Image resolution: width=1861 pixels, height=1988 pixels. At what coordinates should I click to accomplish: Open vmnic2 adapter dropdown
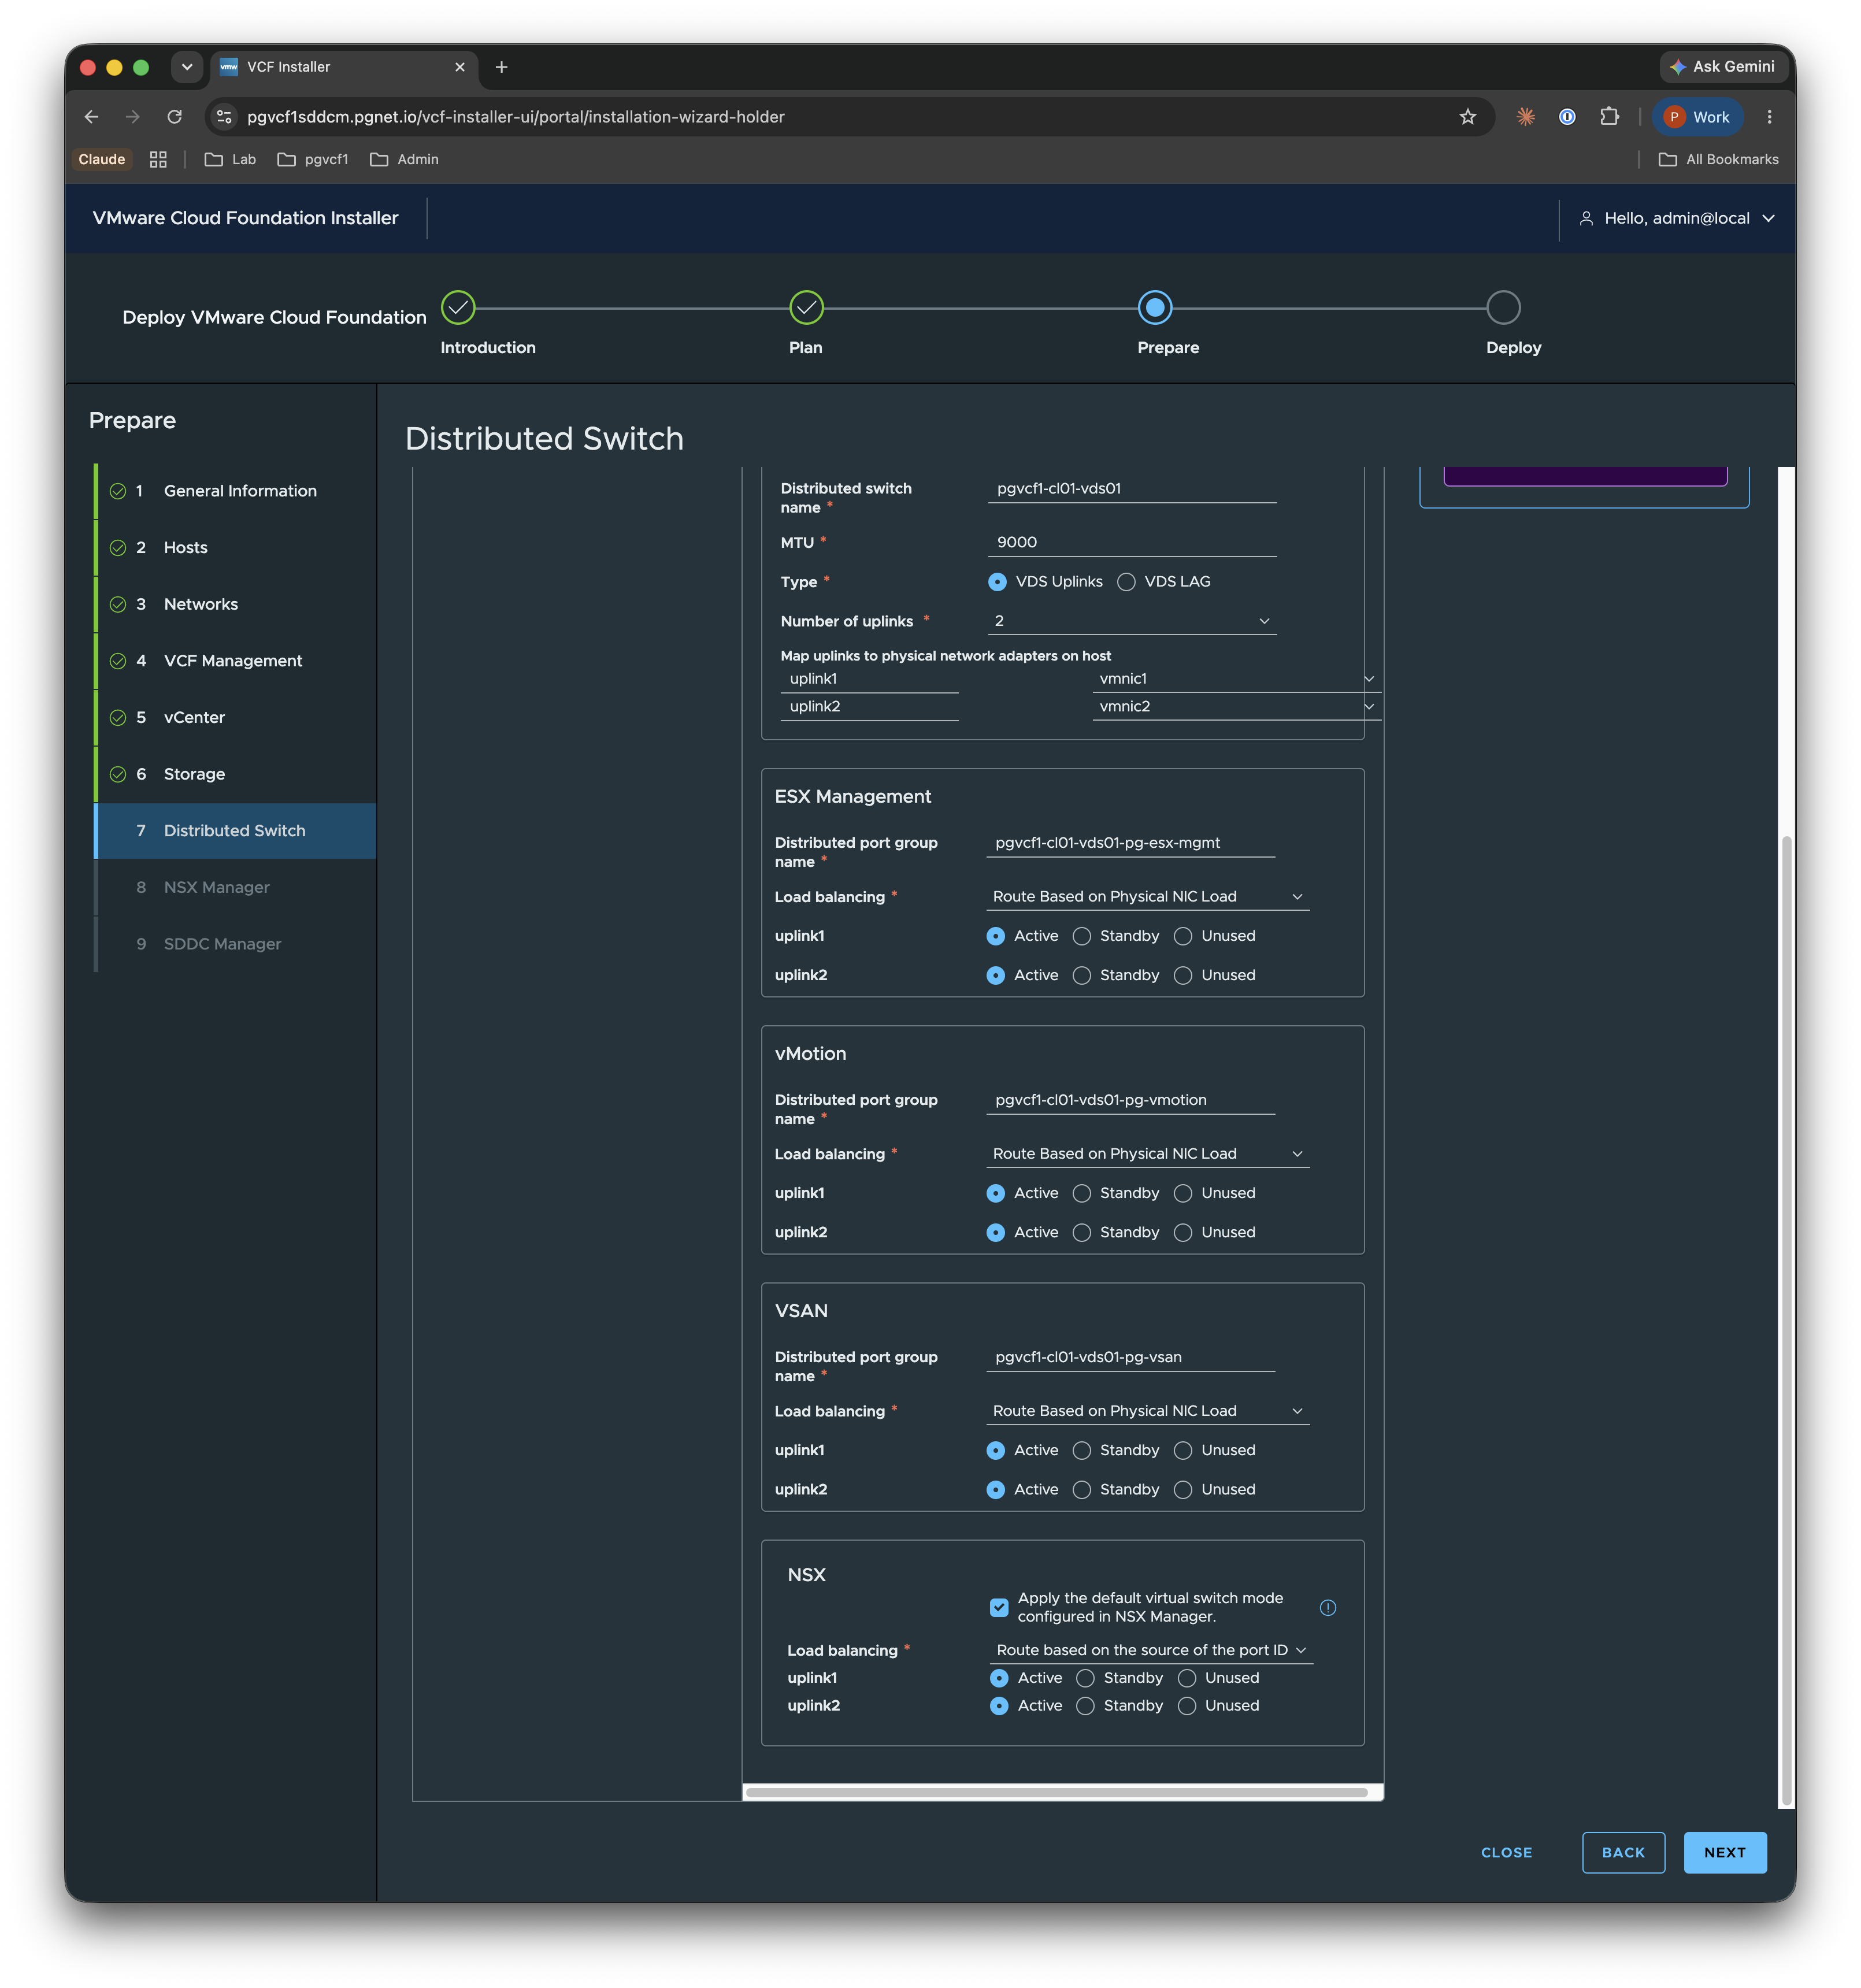(1236, 707)
